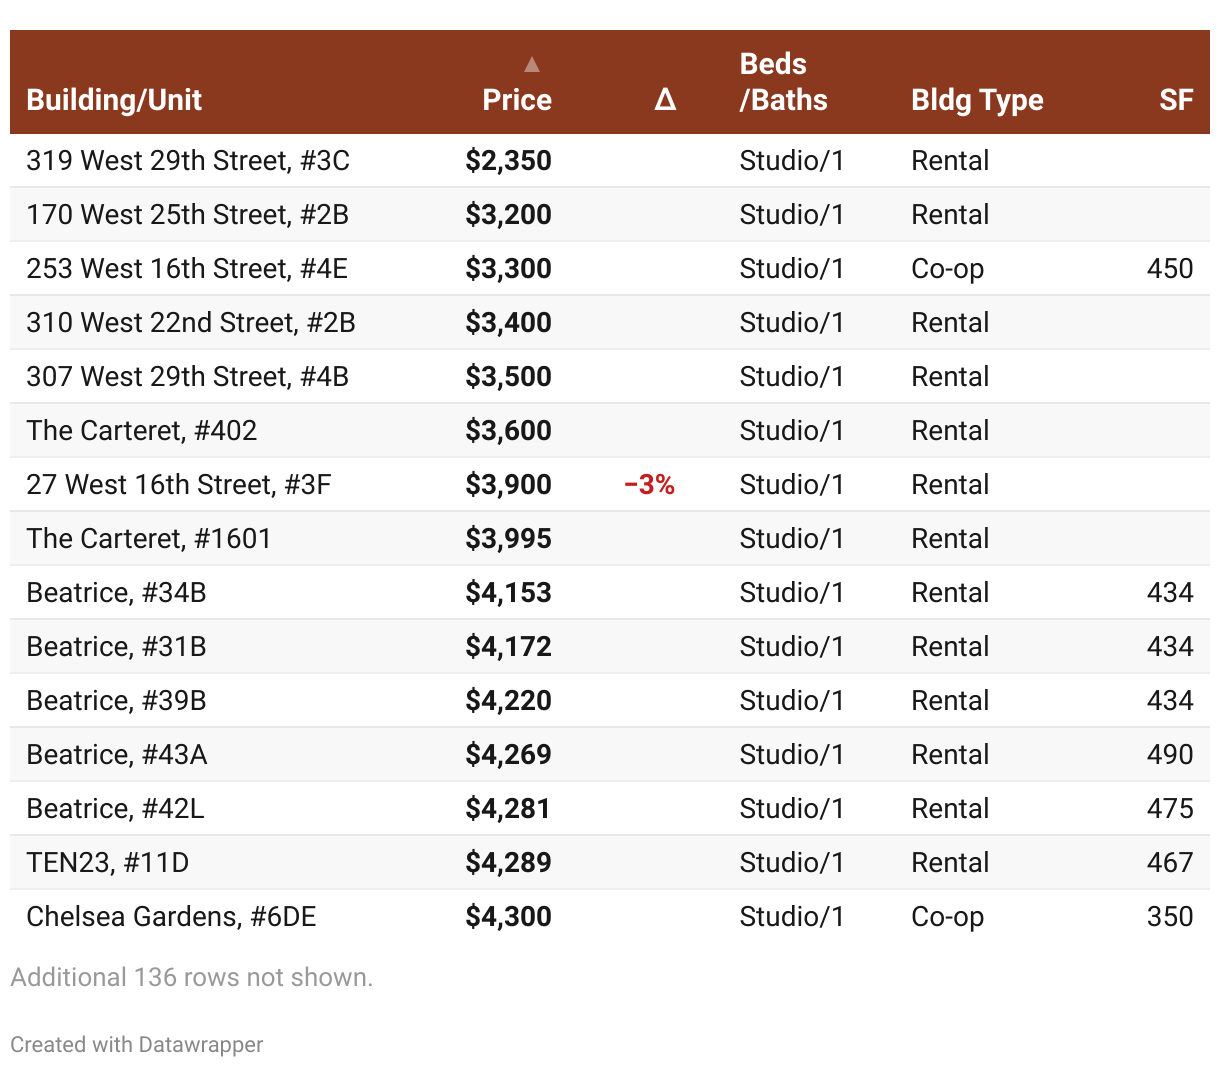The width and height of the screenshot is (1220, 1068).
Task: Select 253 West 16th Street, #4E listing
Action: 187,269
